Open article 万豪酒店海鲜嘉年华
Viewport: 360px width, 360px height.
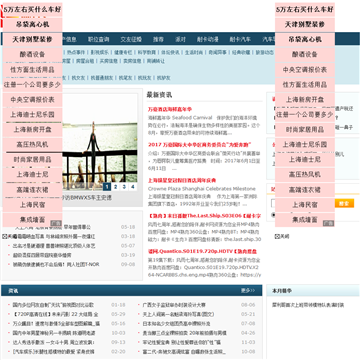[x=170, y=109]
